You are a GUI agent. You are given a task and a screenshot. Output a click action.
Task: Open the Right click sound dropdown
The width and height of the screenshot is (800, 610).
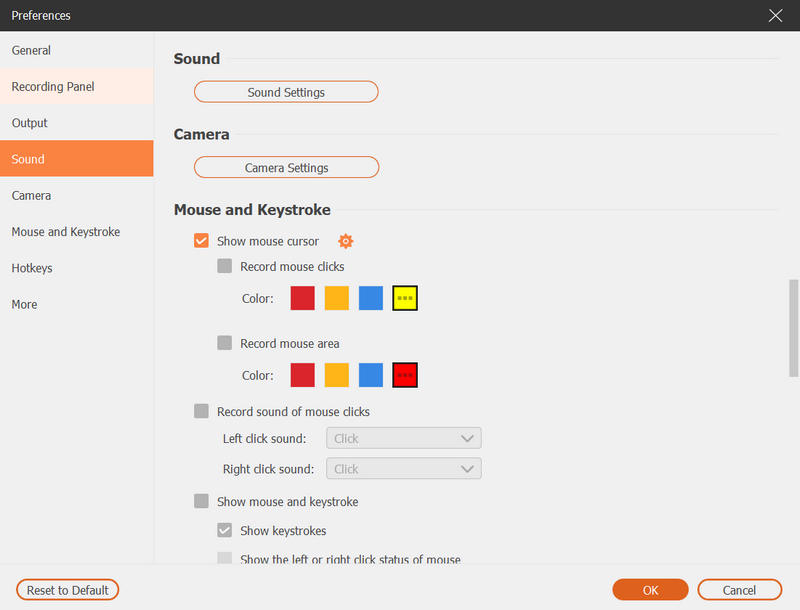(403, 468)
